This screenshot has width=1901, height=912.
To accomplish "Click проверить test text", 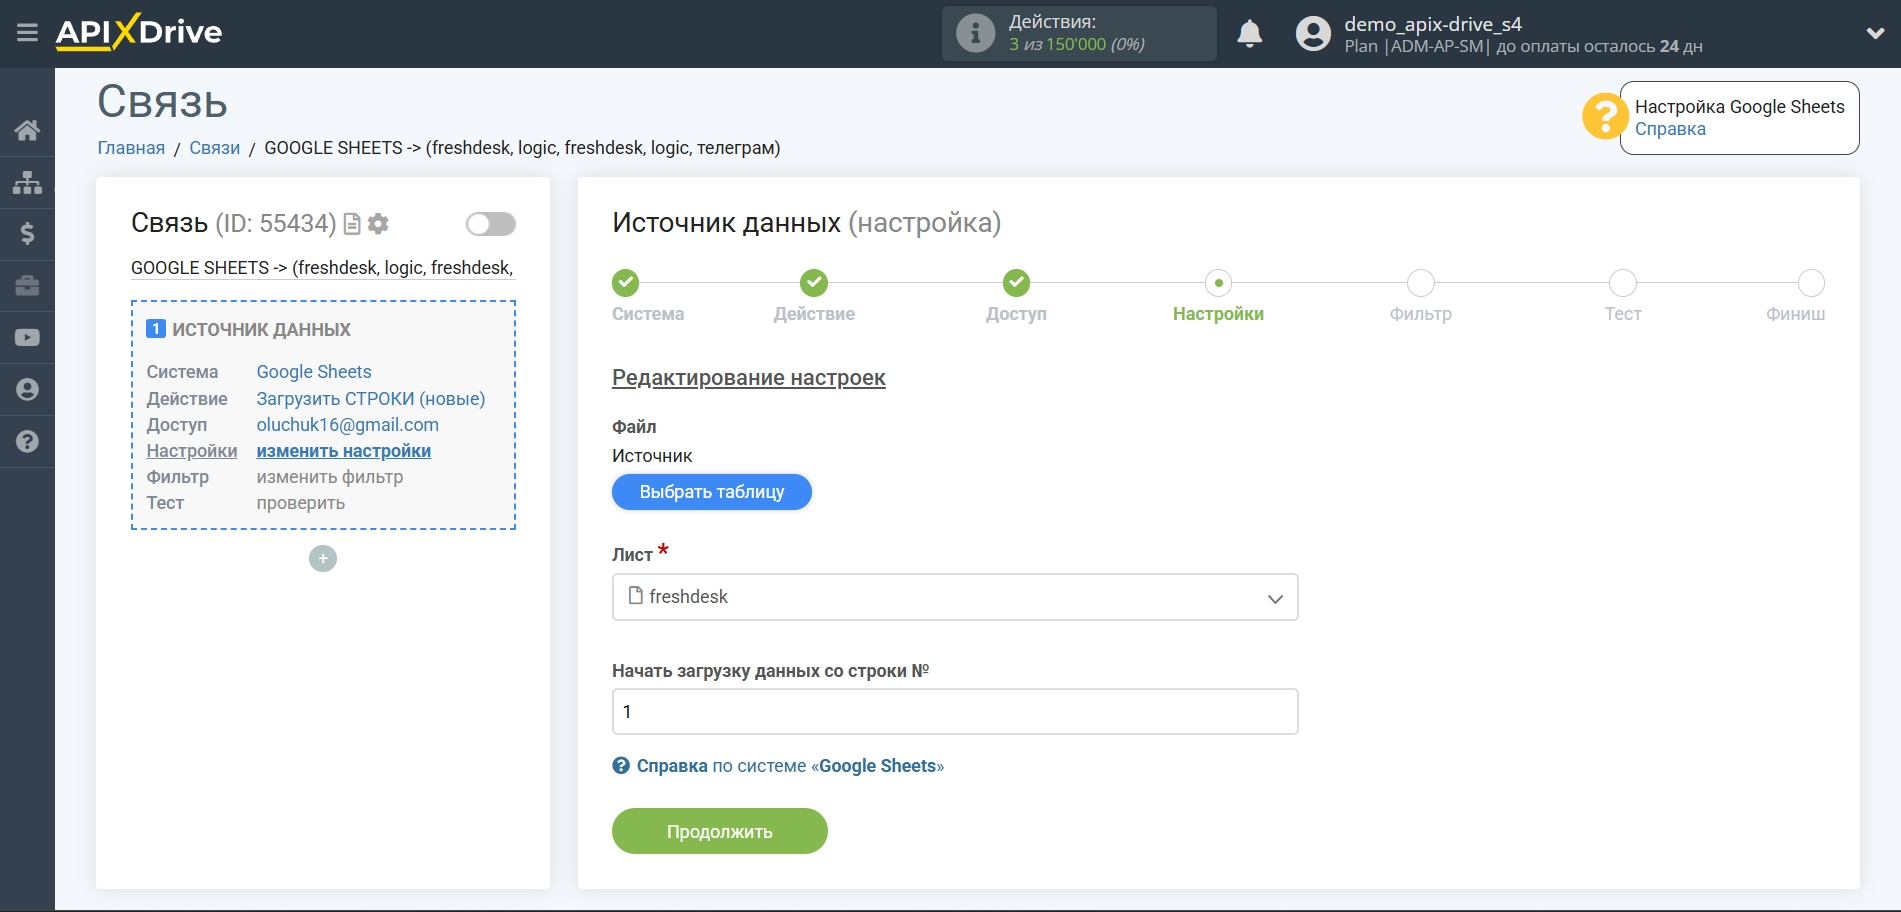I will pos(301,503).
